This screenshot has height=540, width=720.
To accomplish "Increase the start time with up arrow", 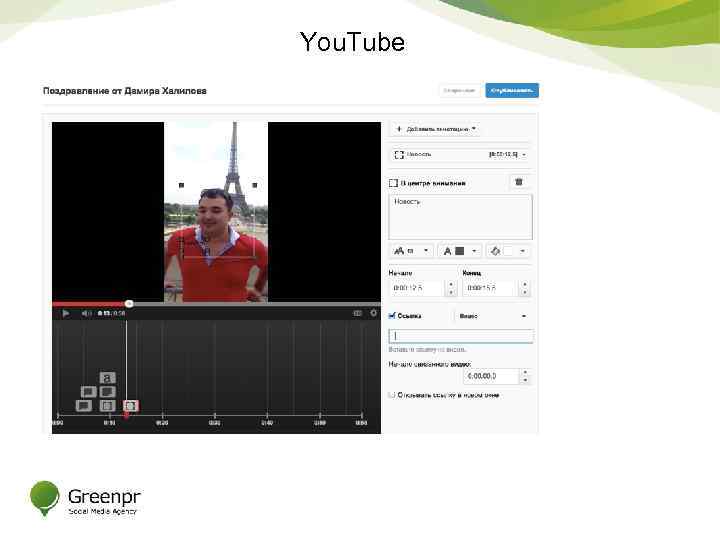I will coord(451,284).
